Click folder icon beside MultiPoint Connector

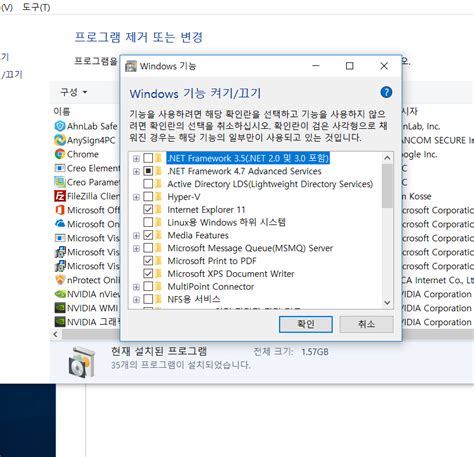158,286
